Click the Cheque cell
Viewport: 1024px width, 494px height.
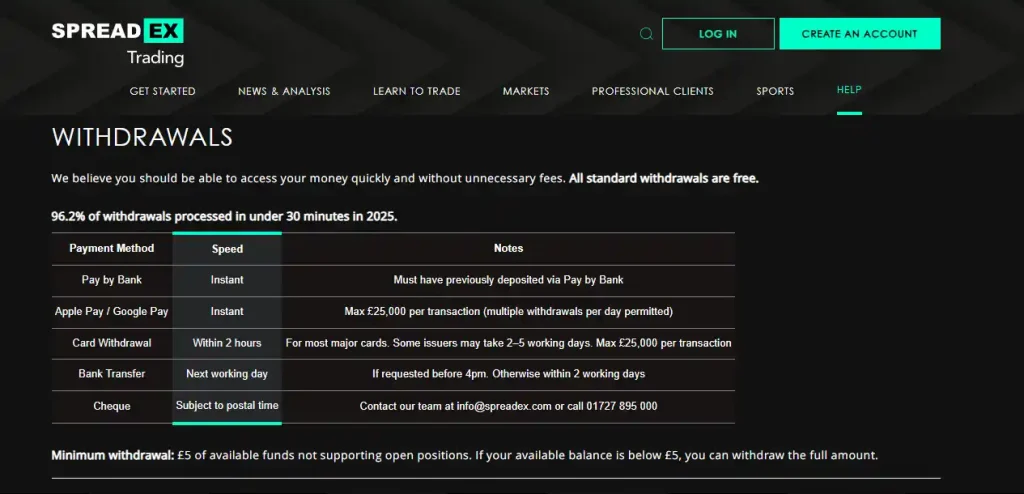pos(112,406)
